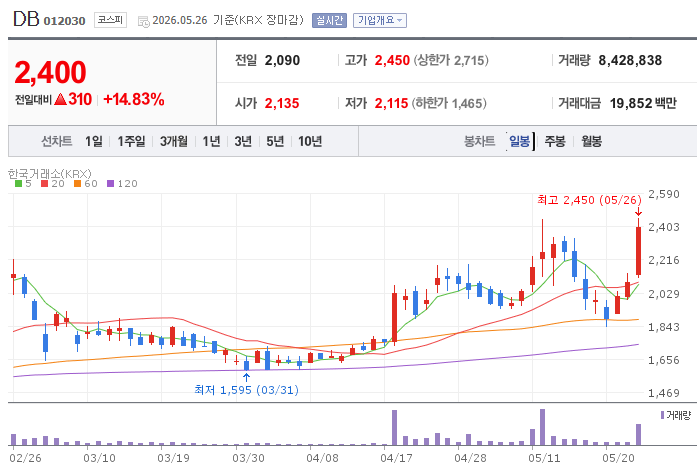Click the 거래대금 19,852 value

(631, 104)
